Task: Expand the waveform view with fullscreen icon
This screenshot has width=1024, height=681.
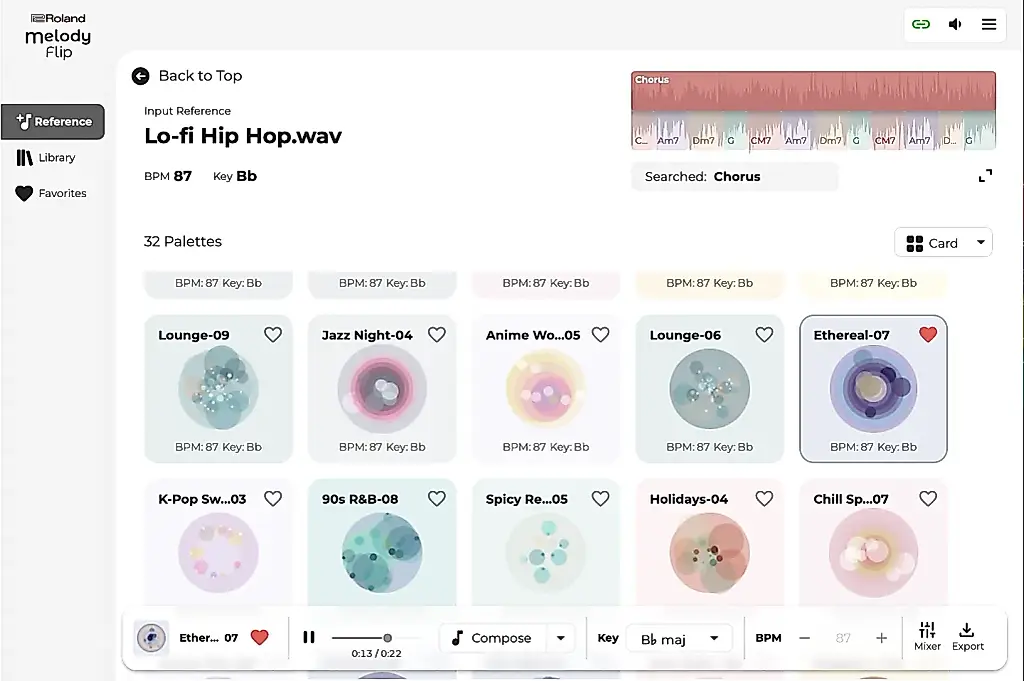Action: 985,176
